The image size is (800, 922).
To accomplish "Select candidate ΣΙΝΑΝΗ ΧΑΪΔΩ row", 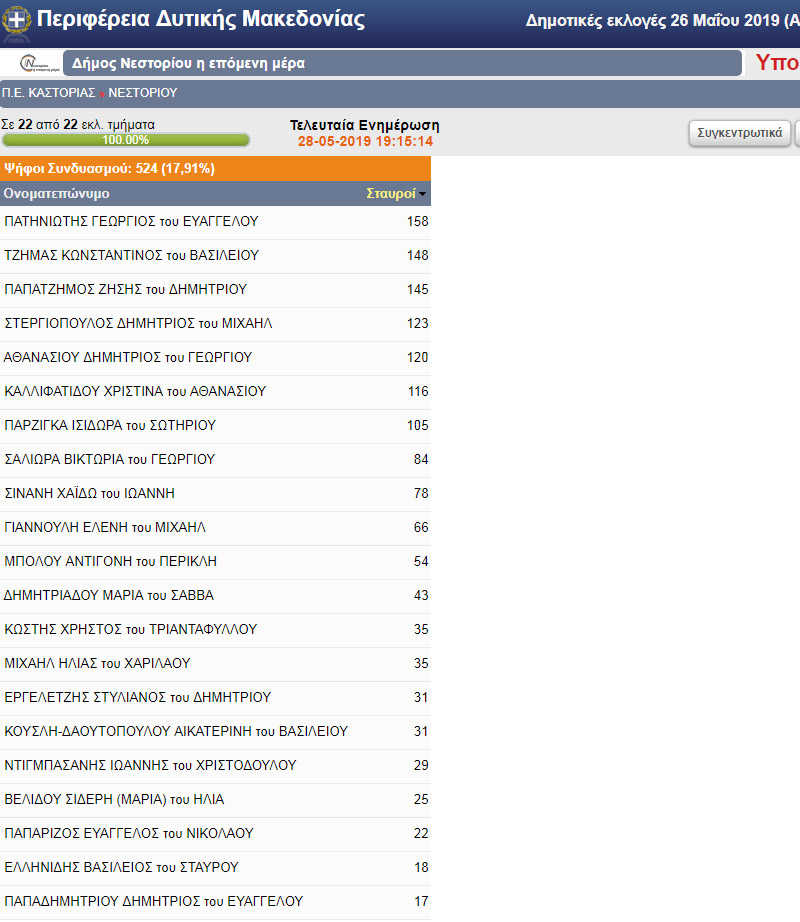I will (215, 493).
